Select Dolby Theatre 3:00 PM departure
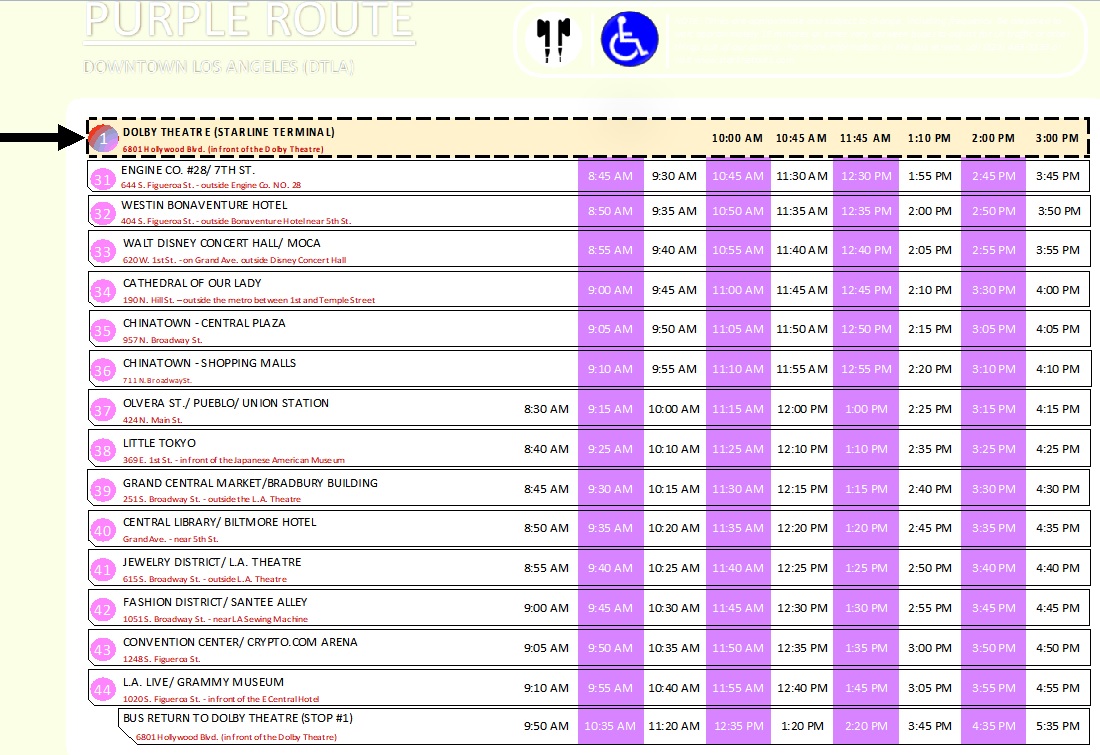This screenshot has height=755, width=1100. pos(1057,138)
